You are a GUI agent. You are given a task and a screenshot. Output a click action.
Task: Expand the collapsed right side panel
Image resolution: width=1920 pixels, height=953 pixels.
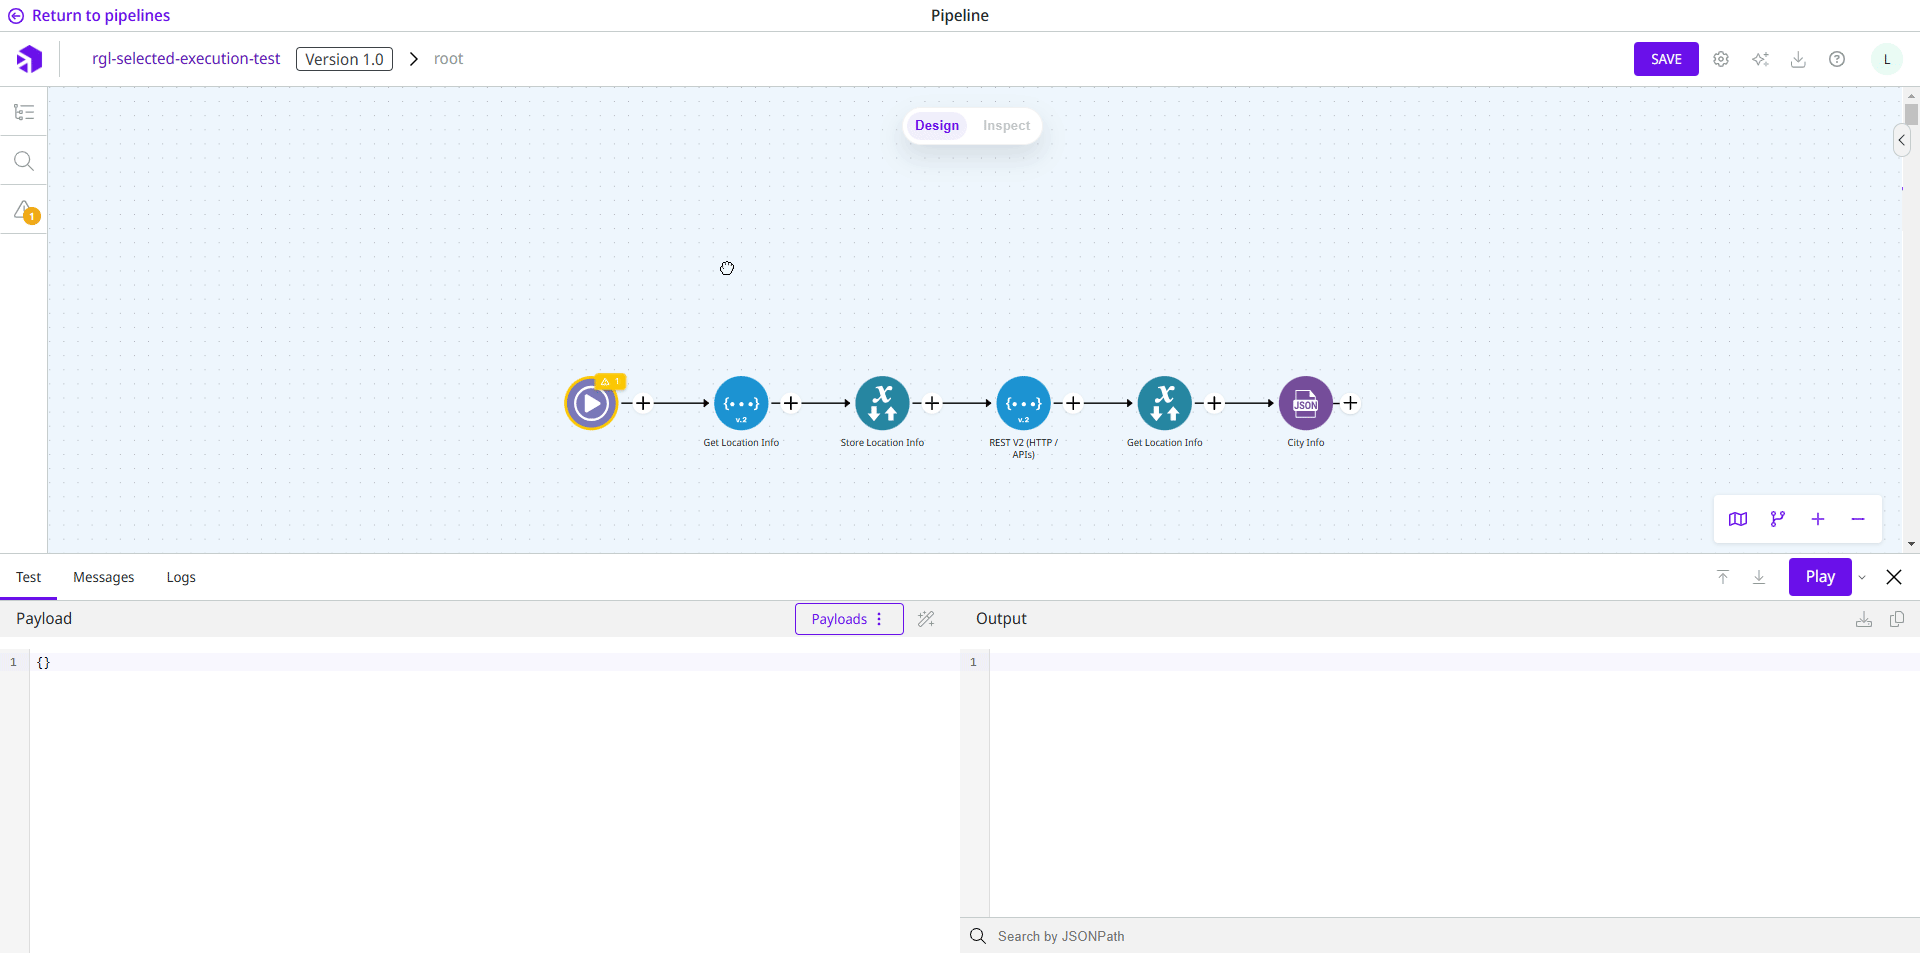(x=1901, y=140)
